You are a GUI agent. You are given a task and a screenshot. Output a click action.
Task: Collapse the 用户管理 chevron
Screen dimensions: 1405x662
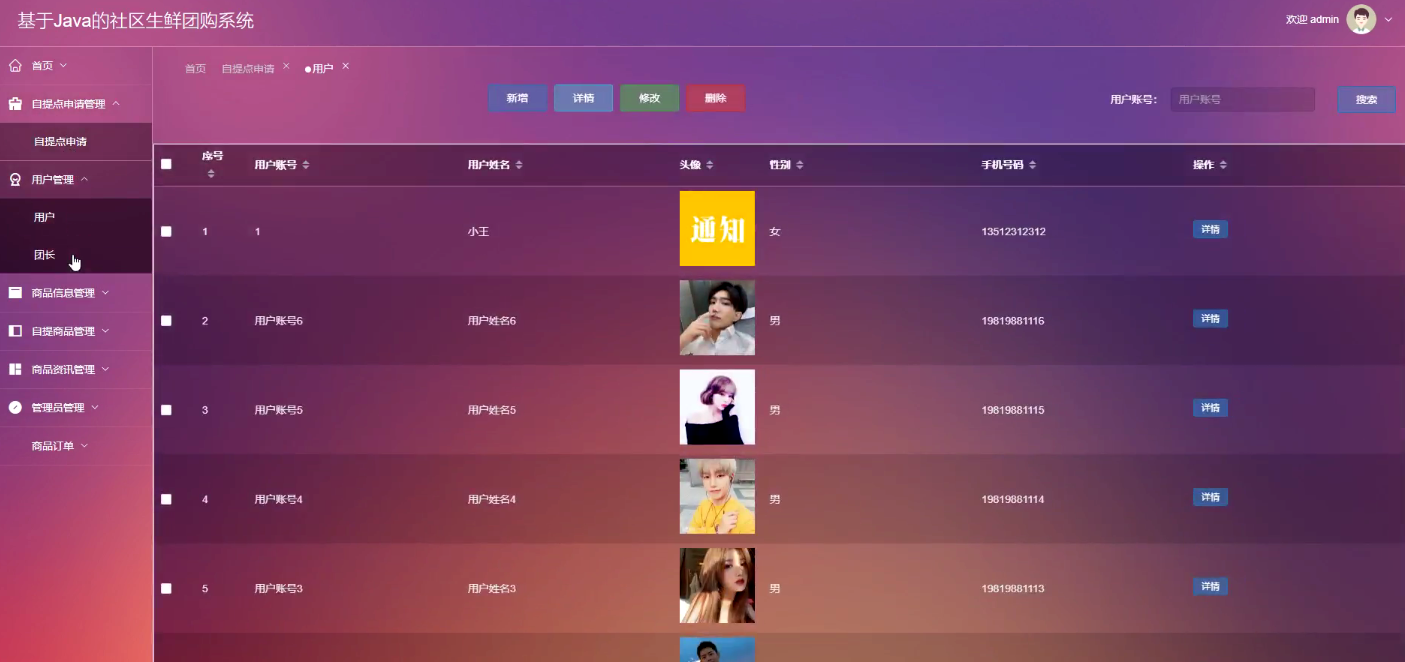(x=84, y=179)
